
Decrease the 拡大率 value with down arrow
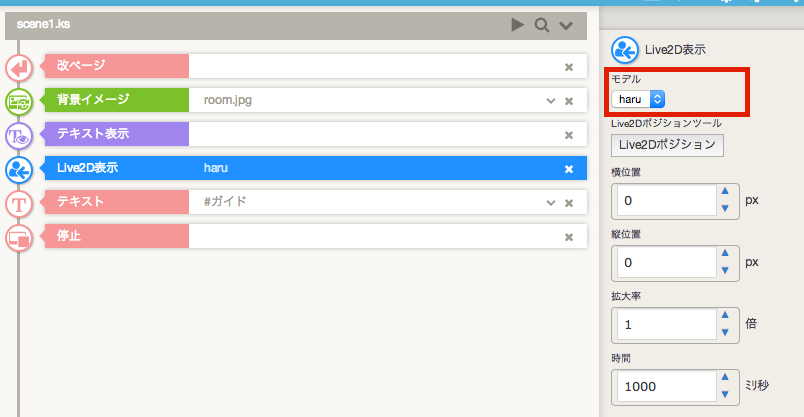click(x=725, y=331)
